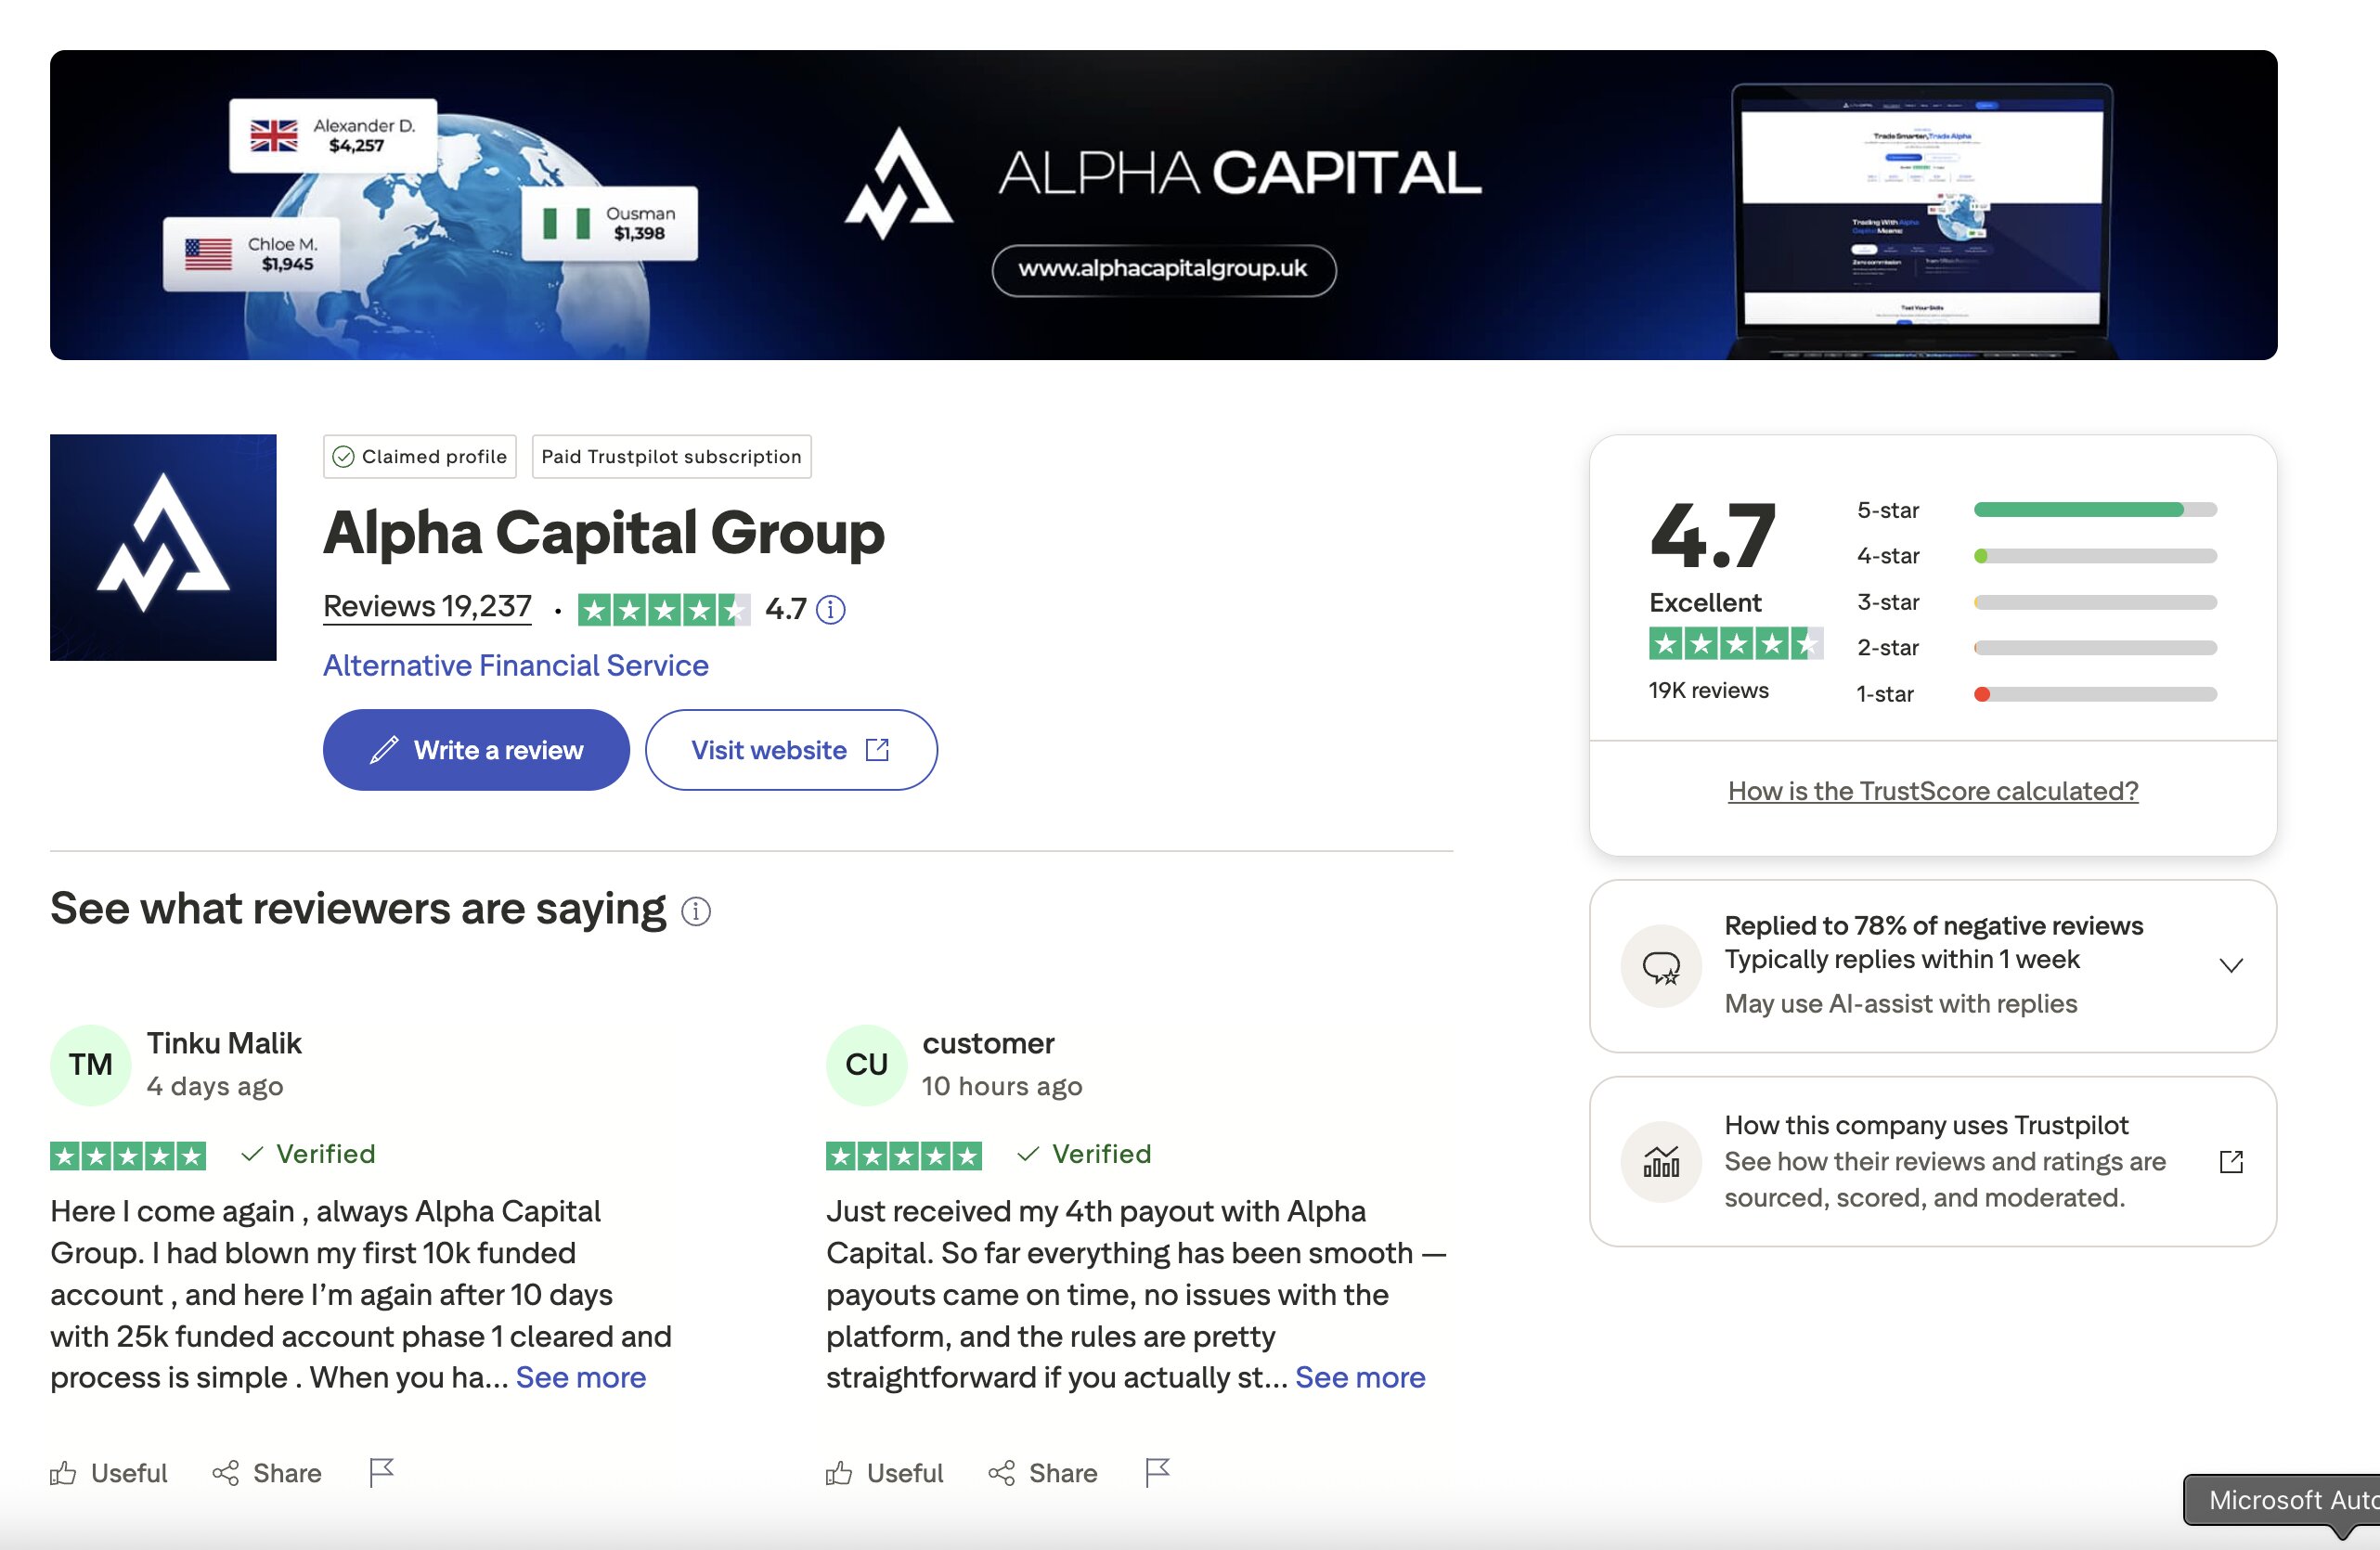
Task: Share customer's review
Action: (1043, 1473)
